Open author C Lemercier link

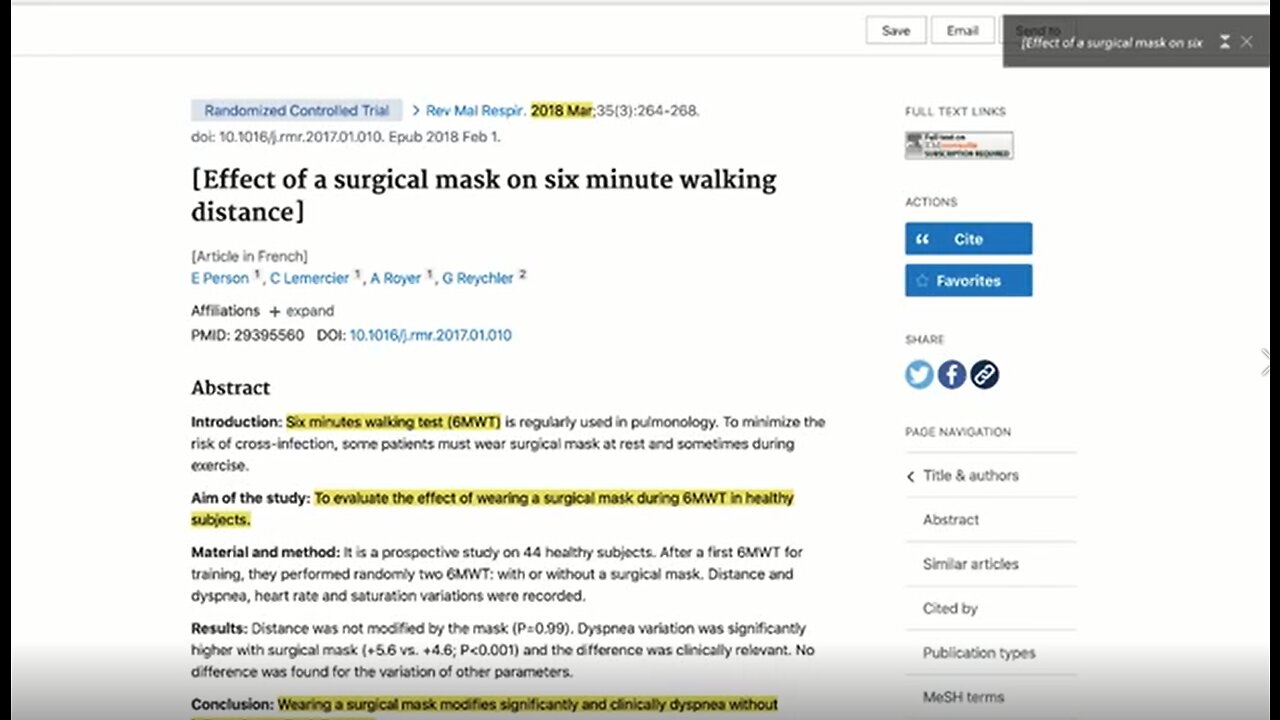310,278
